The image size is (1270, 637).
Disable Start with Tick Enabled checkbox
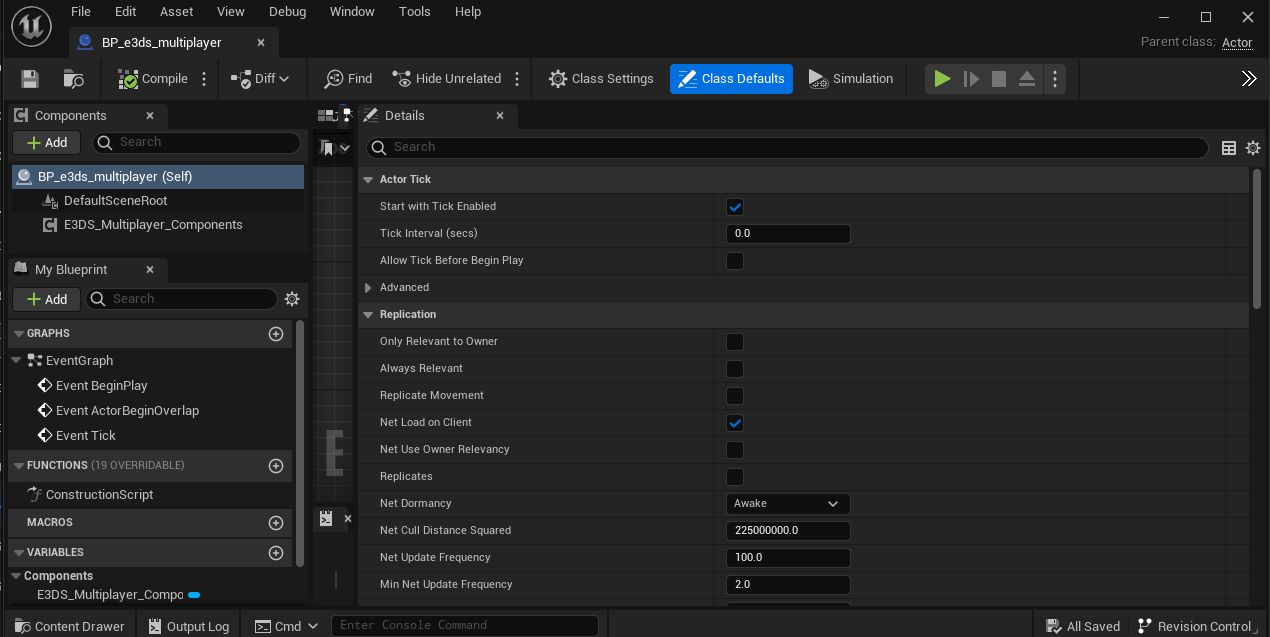pyautogui.click(x=735, y=207)
